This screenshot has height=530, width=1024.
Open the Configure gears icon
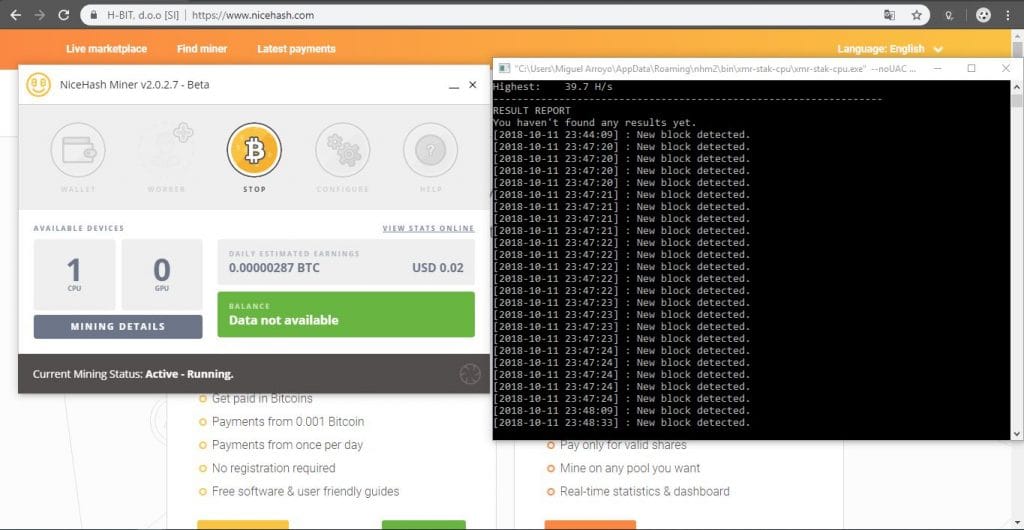click(x=343, y=150)
